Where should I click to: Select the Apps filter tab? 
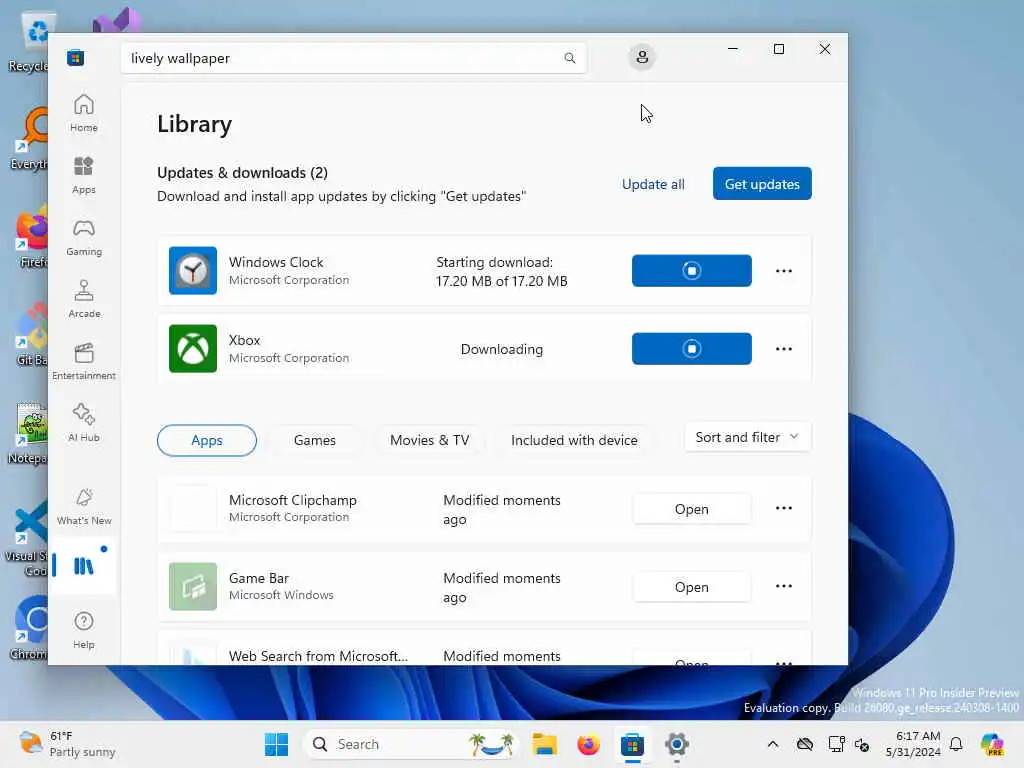point(207,440)
